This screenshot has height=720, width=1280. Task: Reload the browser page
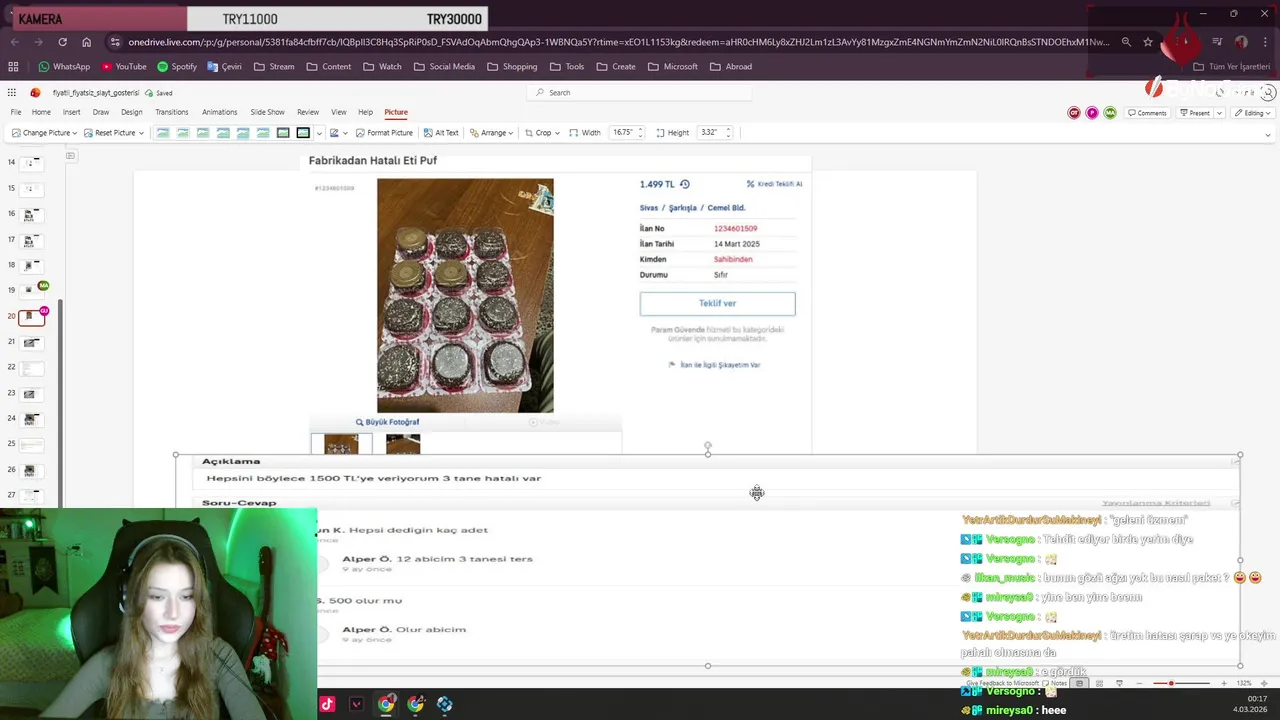(62, 42)
